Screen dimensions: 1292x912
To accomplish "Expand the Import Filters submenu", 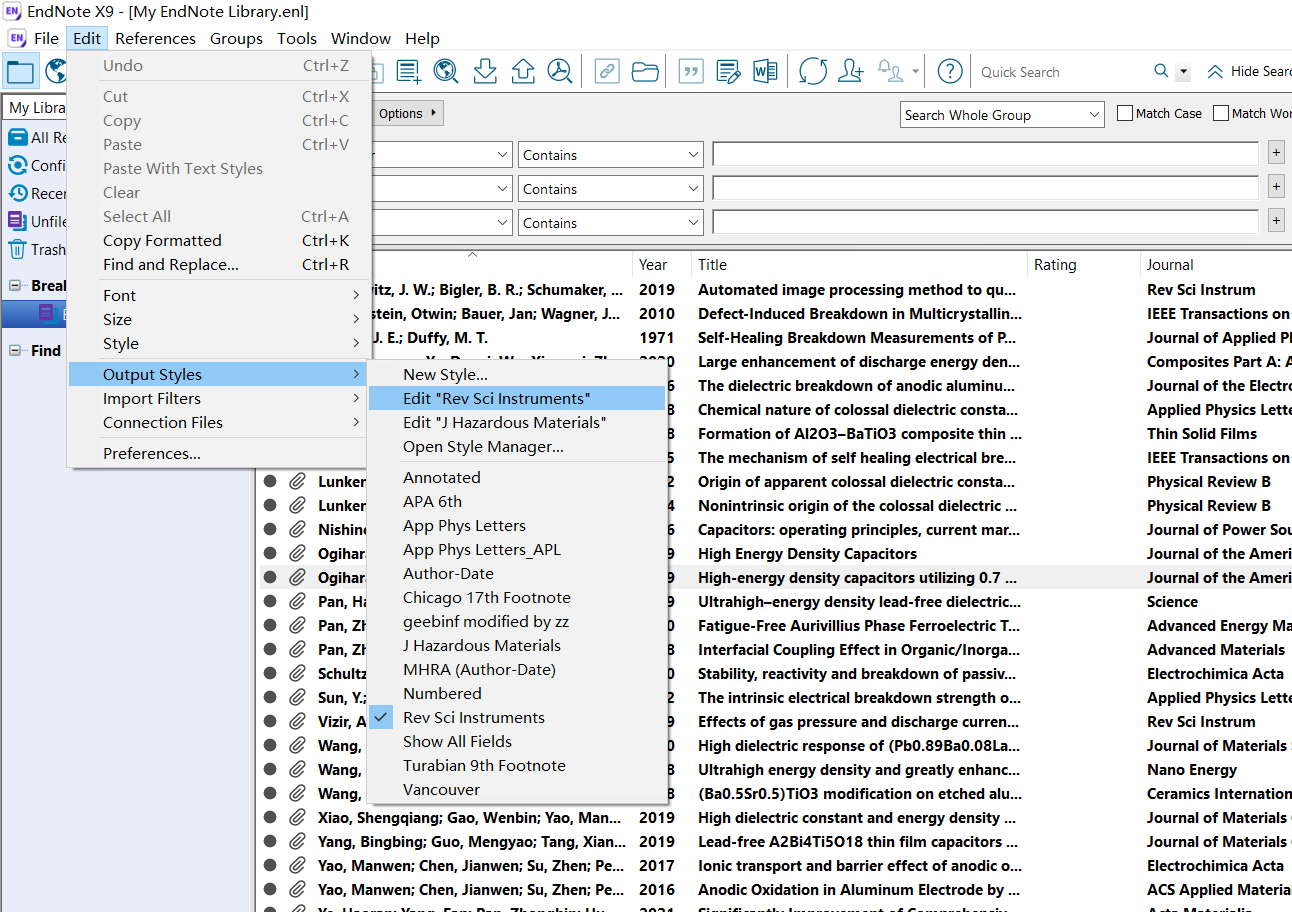I will point(217,398).
